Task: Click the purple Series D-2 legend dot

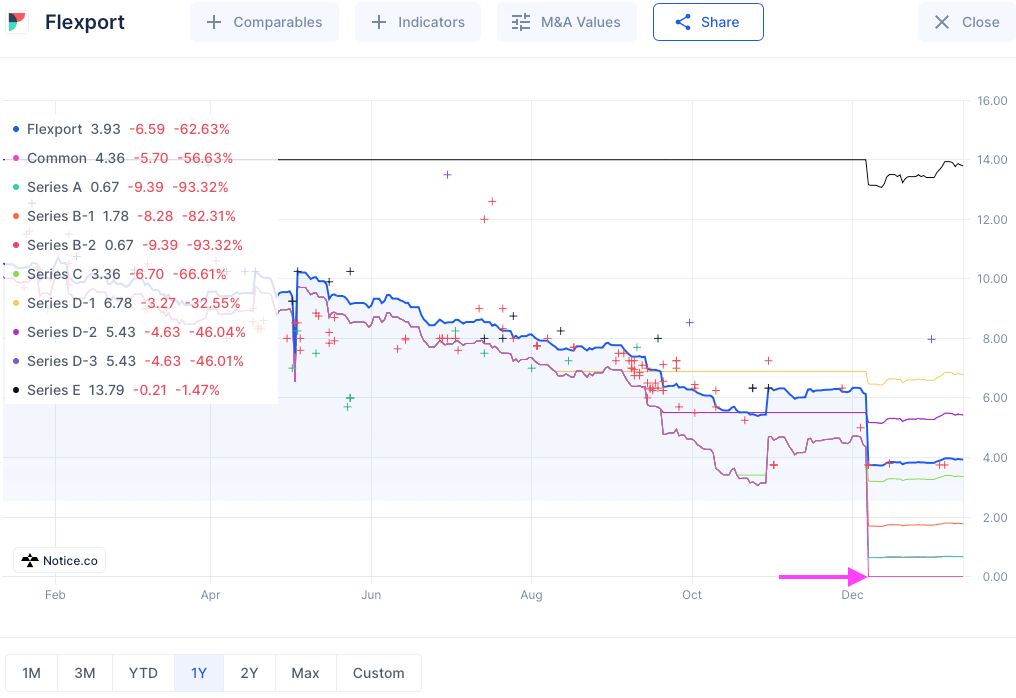Action: (16, 332)
